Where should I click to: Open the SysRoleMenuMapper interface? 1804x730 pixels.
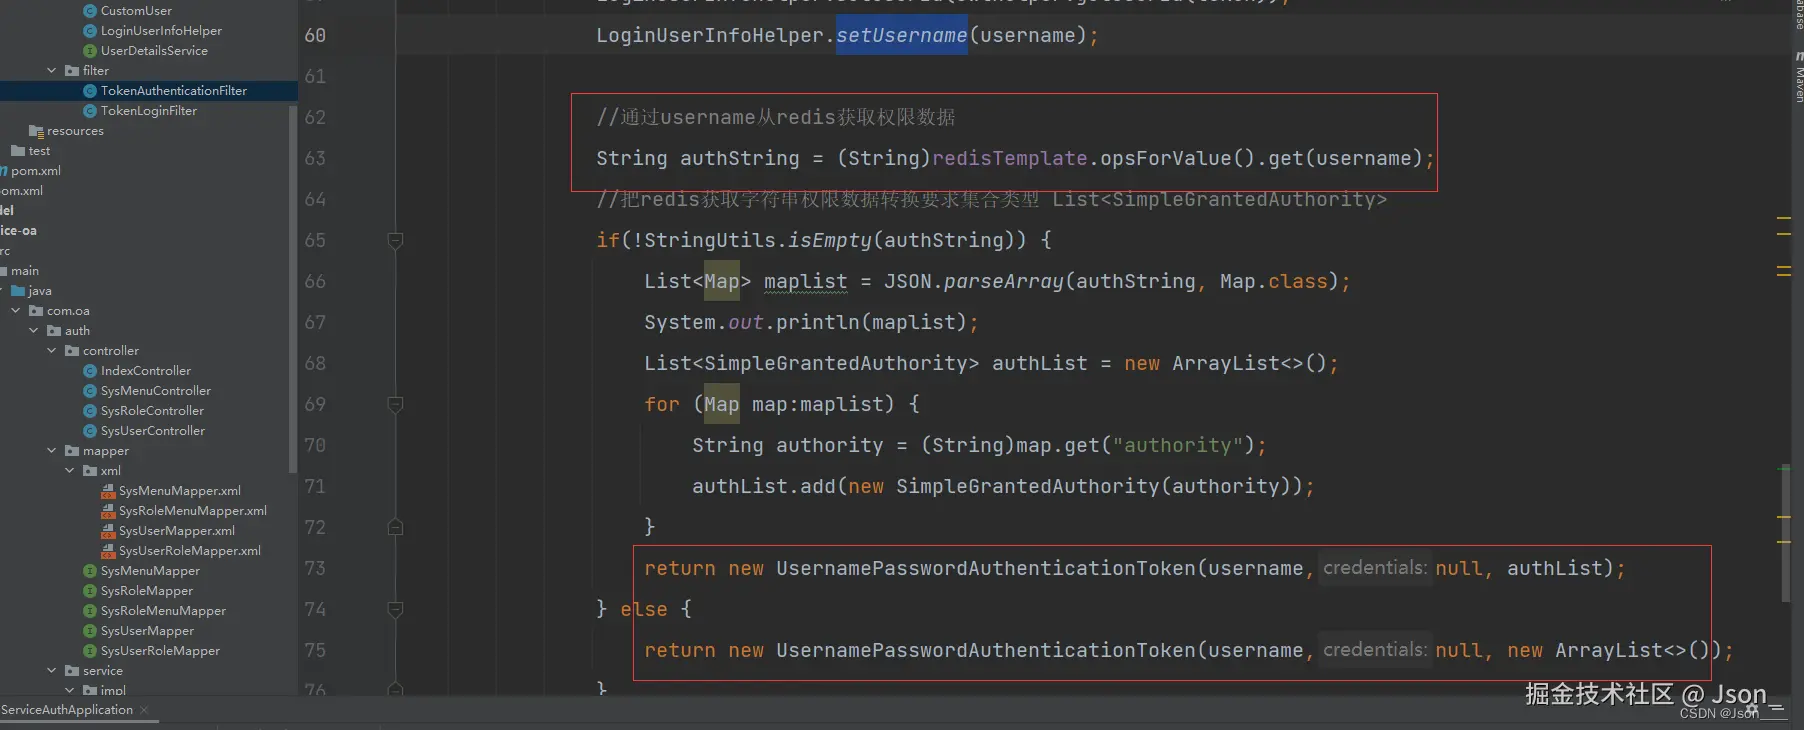[x=163, y=611]
